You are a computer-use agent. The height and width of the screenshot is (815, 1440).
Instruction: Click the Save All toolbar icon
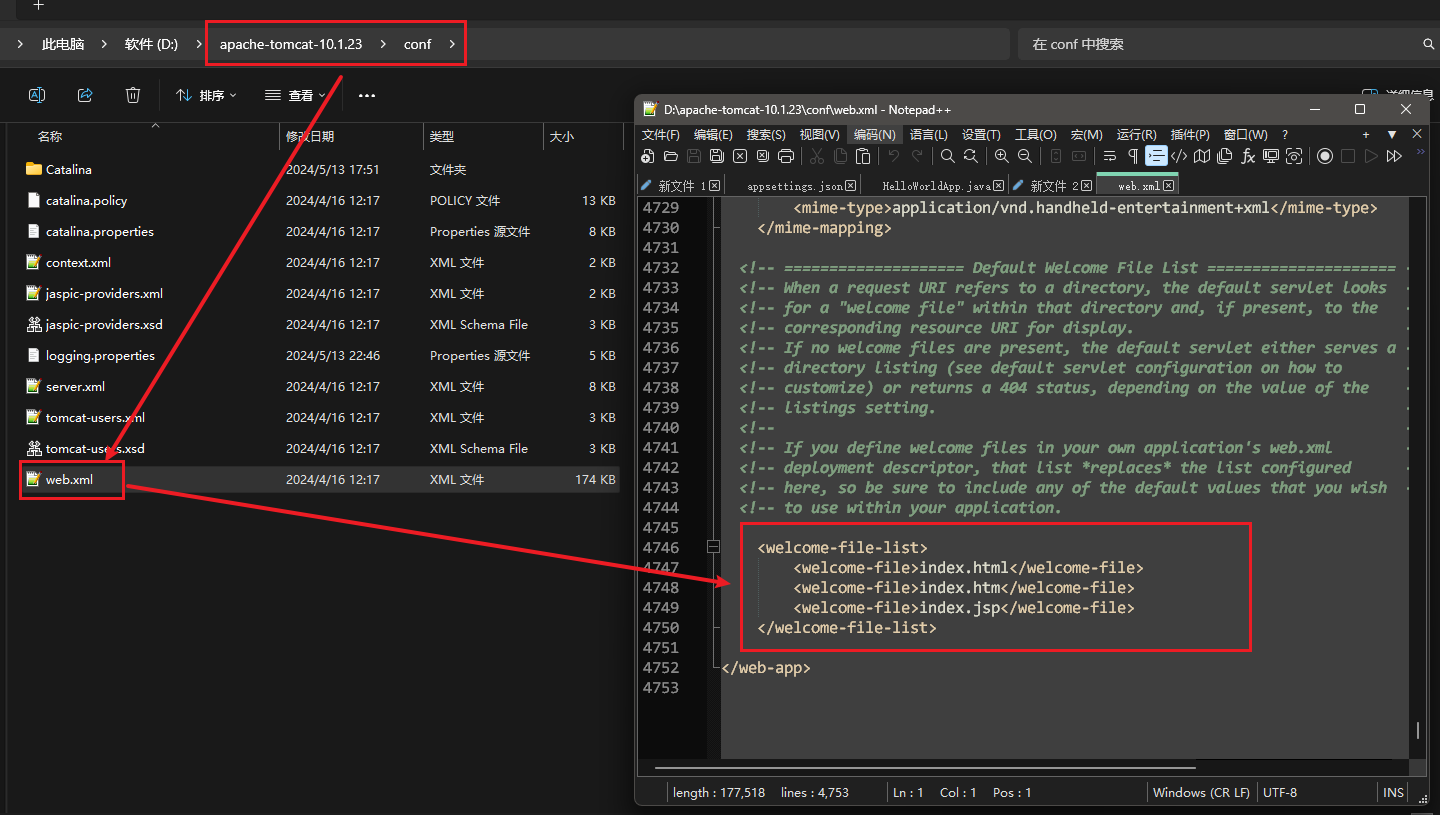717,156
